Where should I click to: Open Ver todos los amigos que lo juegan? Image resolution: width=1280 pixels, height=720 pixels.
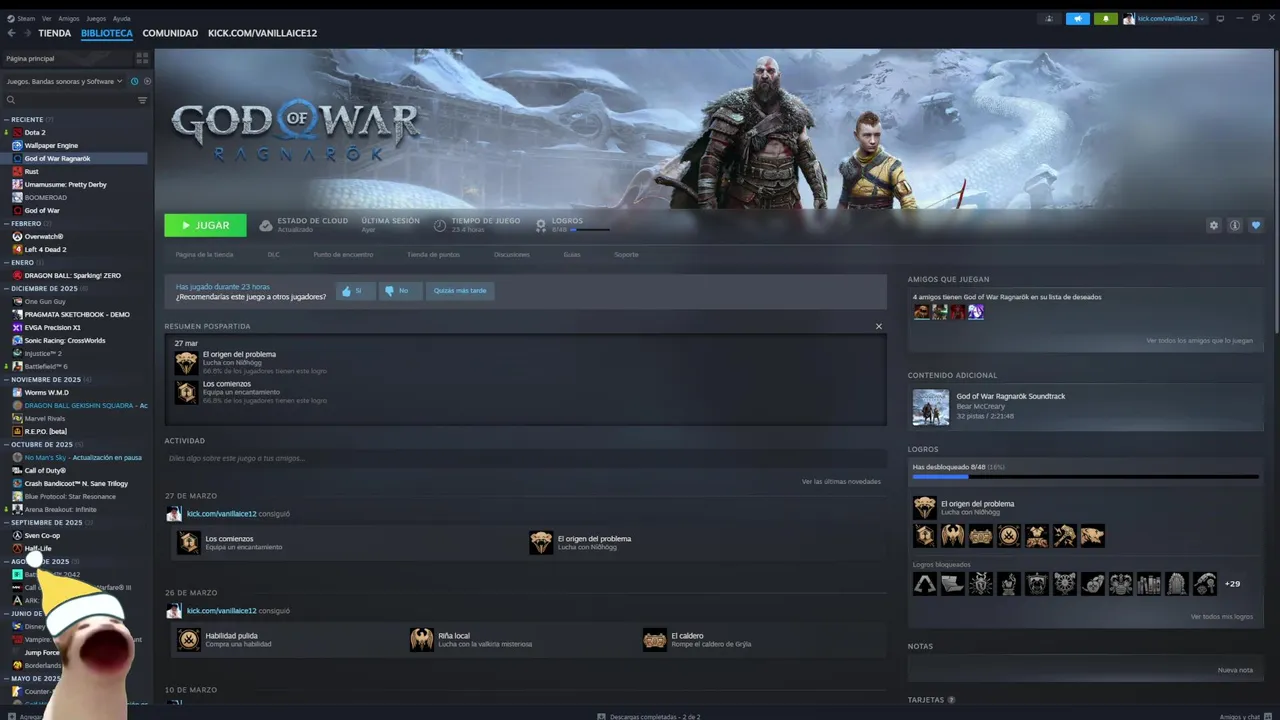[1199, 340]
